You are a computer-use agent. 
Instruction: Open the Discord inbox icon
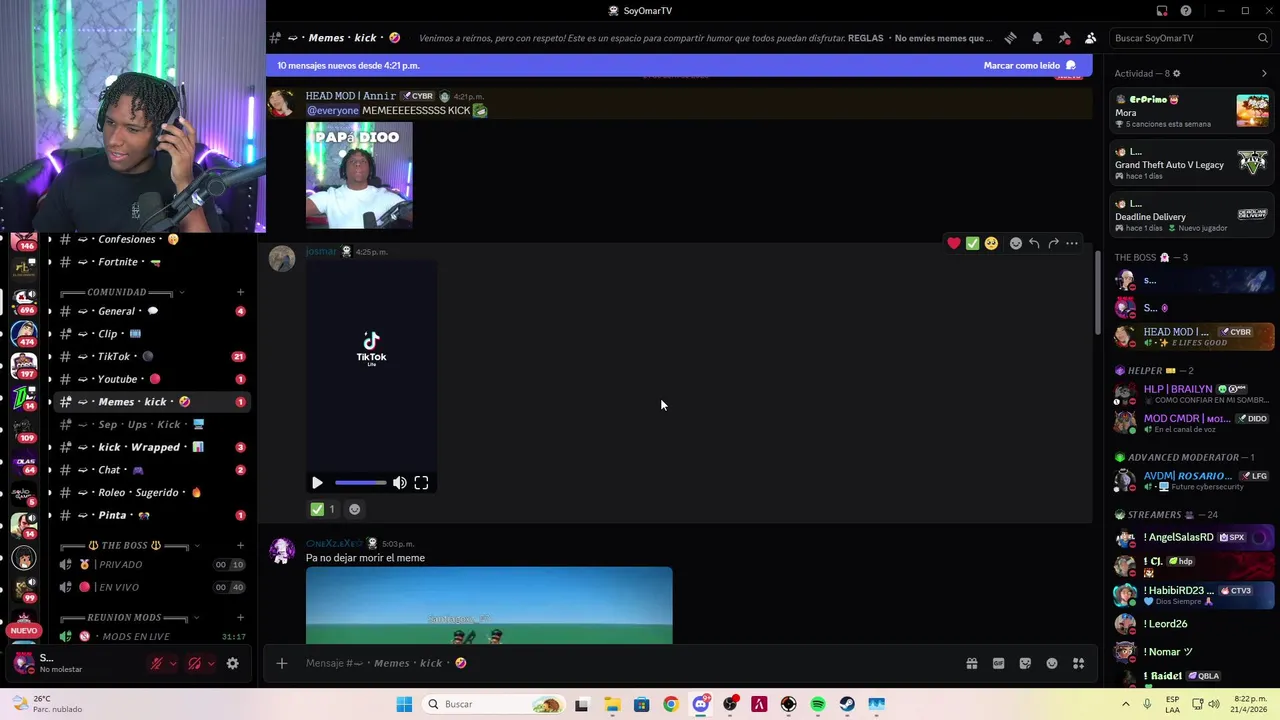[1162, 11]
